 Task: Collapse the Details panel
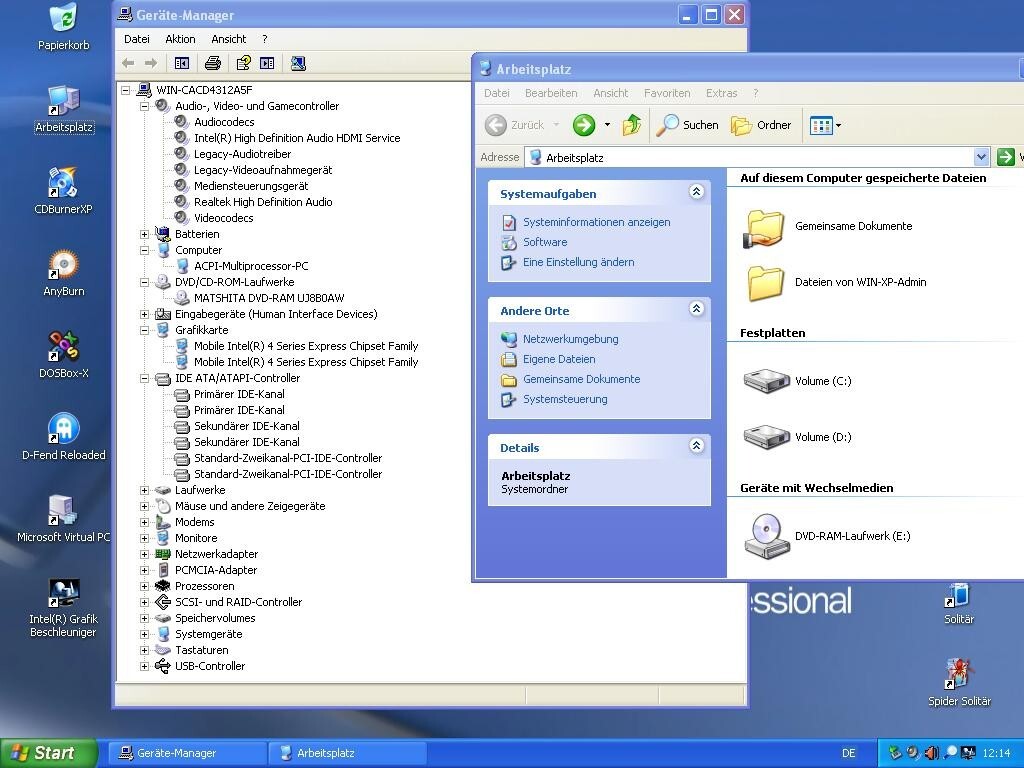696,446
